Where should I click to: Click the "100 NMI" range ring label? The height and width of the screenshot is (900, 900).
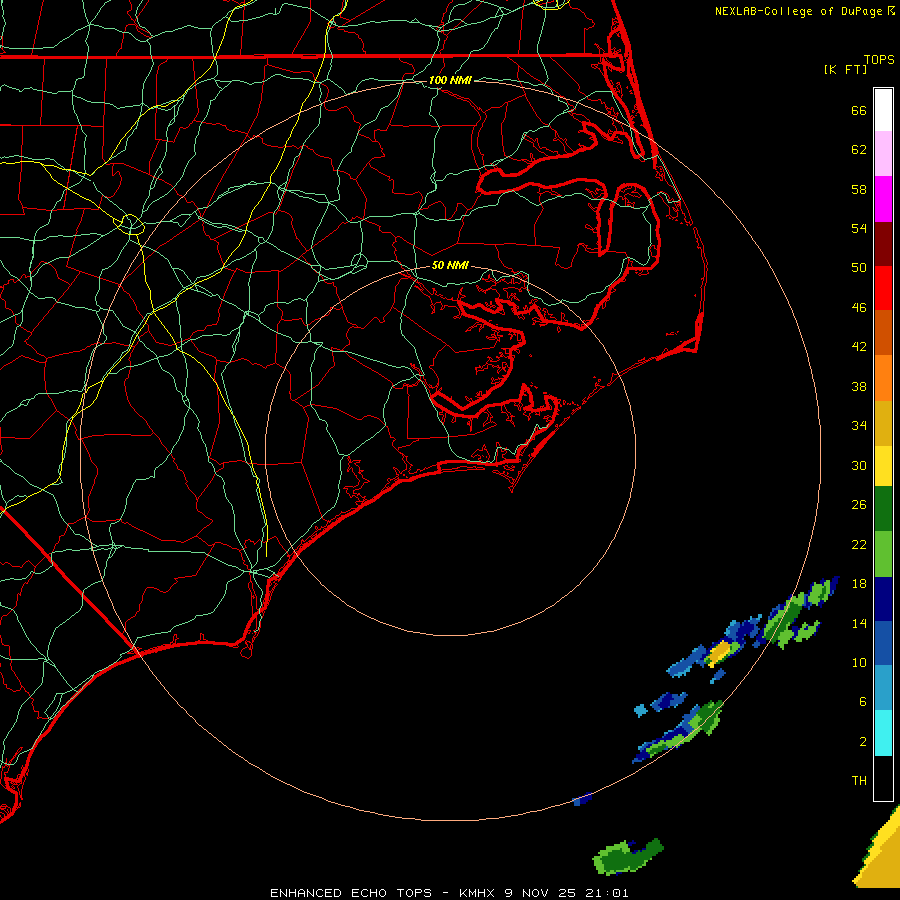pos(450,80)
